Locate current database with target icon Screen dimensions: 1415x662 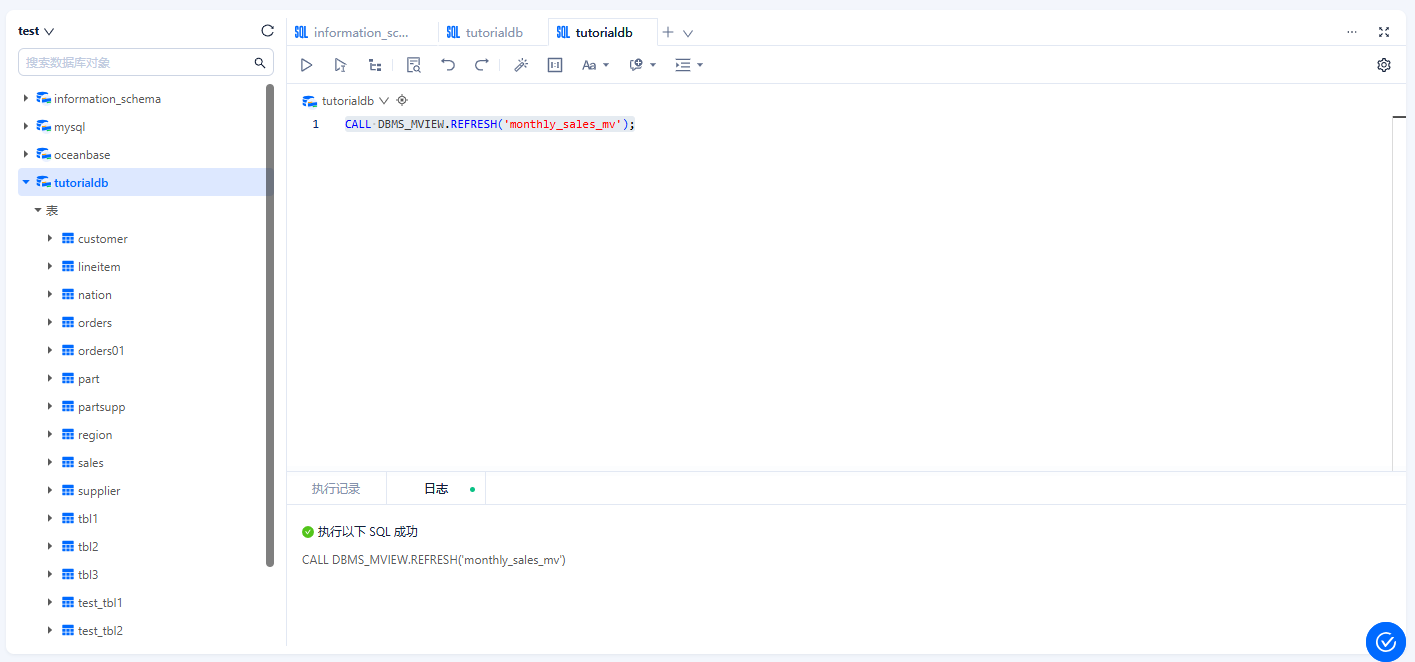pos(402,100)
